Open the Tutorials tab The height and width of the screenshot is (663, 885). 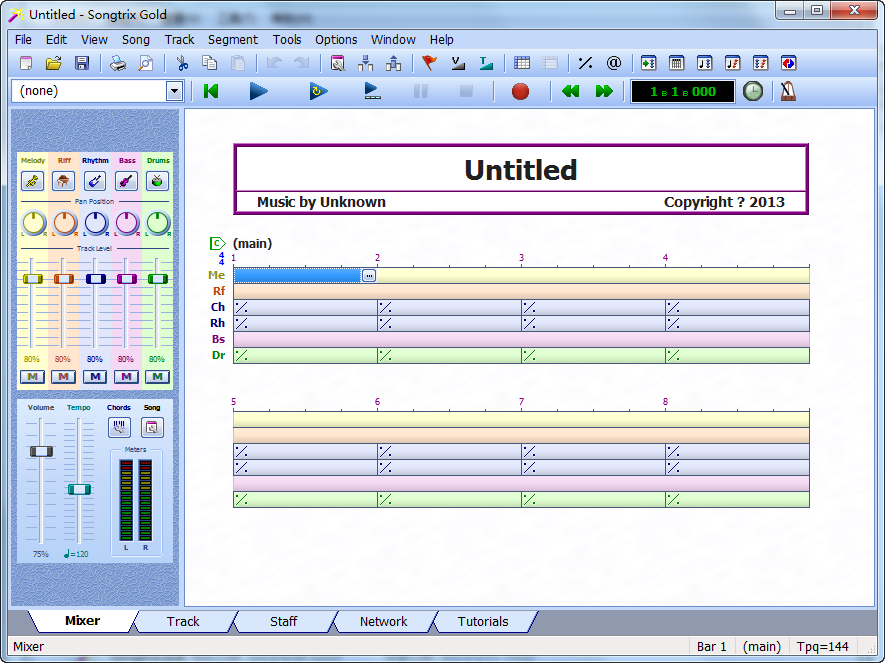coord(483,621)
